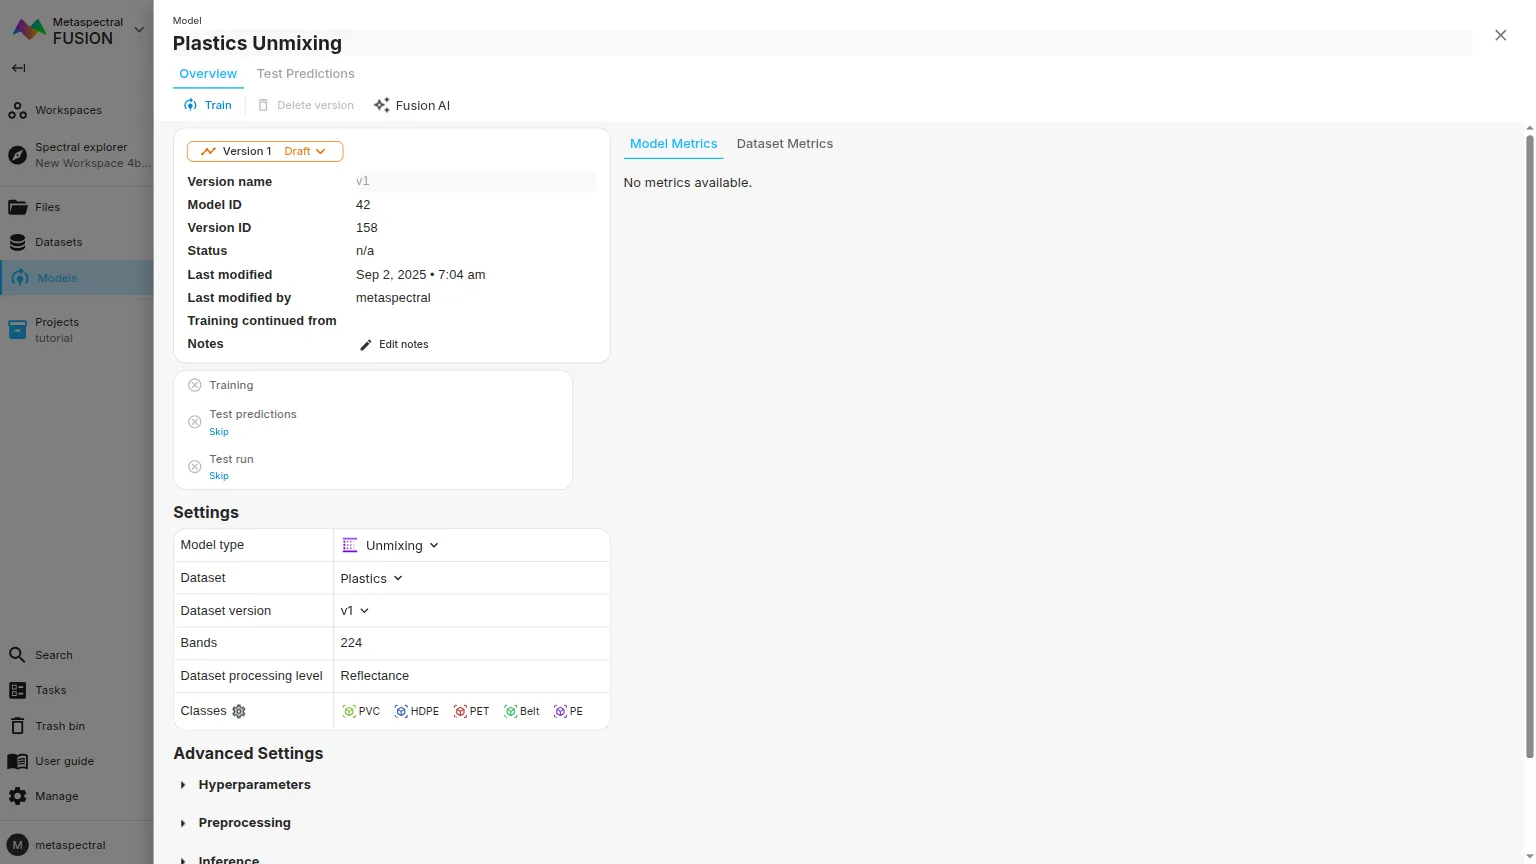Image resolution: width=1536 pixels, height=864 pixels.
Task: Open Spectral explorer compass icon
Action: coord(17,155)
